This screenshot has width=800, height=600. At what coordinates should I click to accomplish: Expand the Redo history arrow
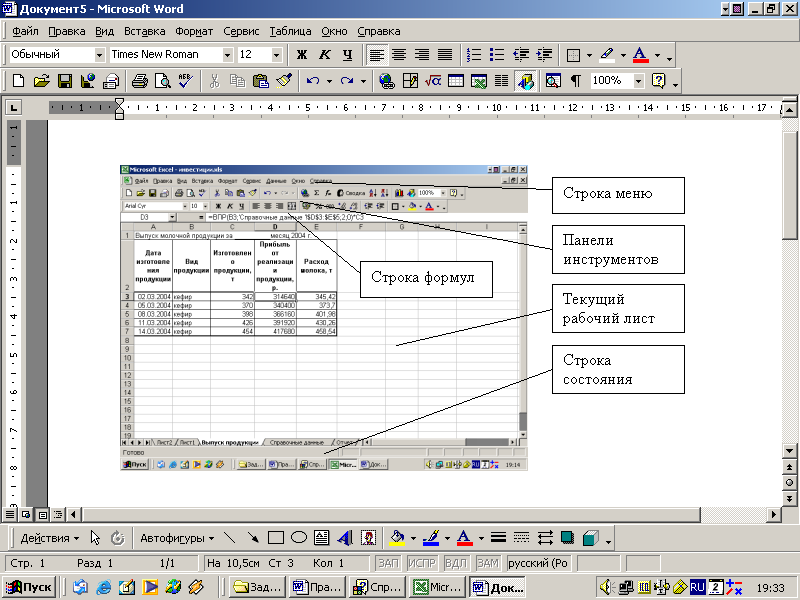363,81
